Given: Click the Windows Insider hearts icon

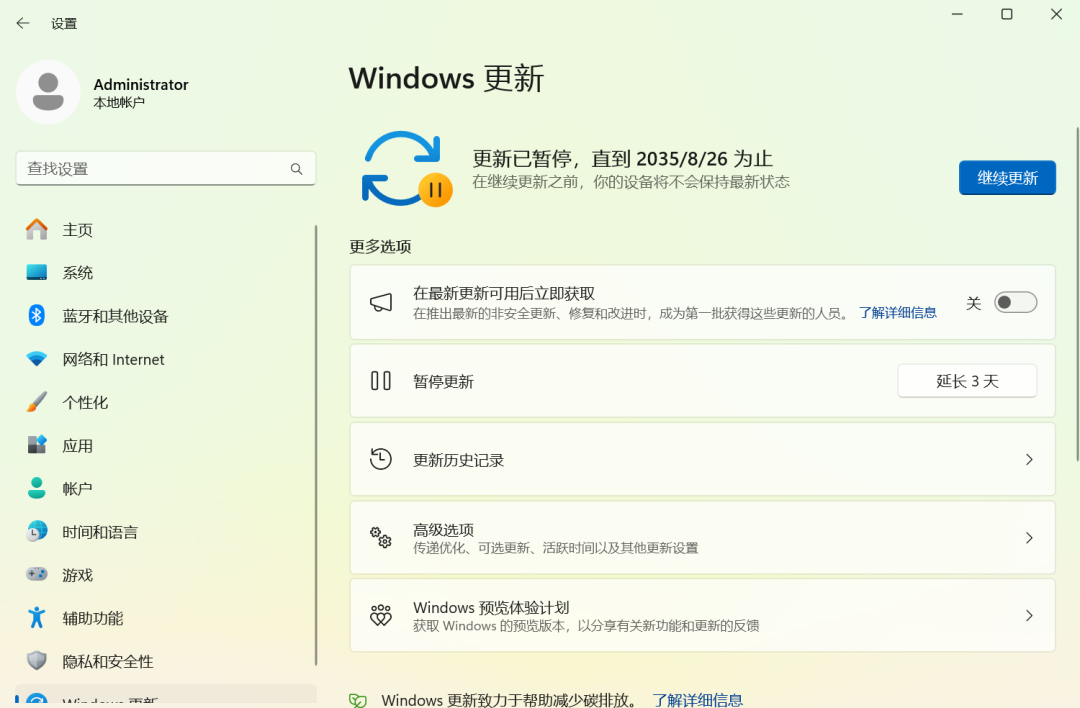Looking at the screenshot, I should (381, 615).
